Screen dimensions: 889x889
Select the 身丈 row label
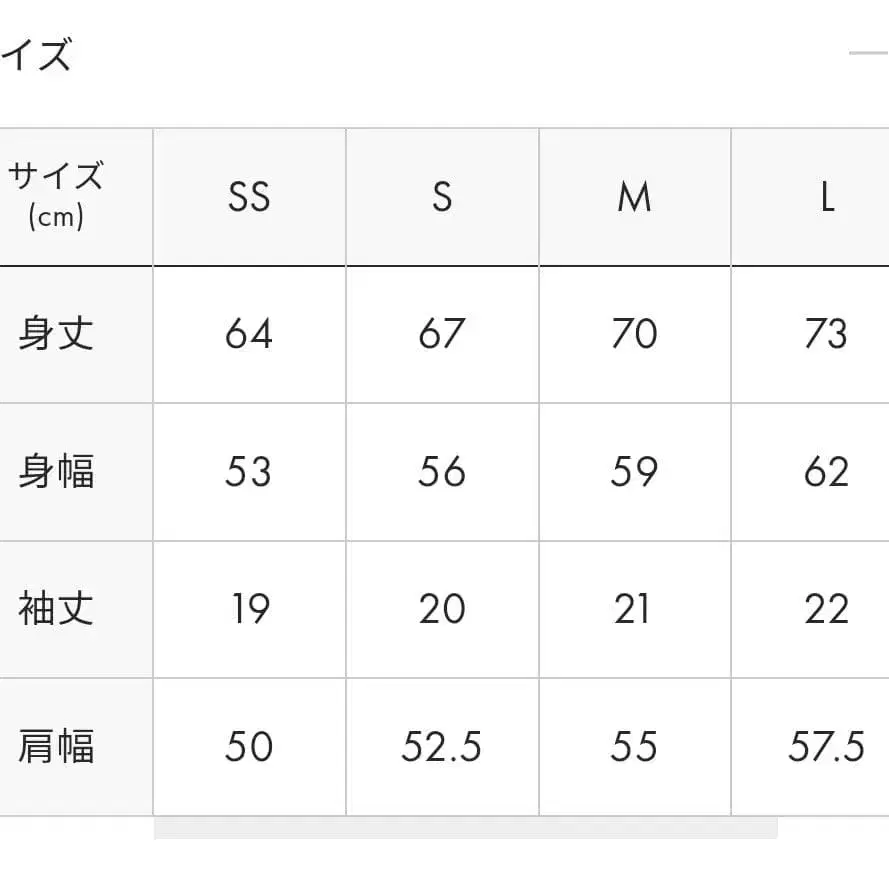[x=56, y=334]
